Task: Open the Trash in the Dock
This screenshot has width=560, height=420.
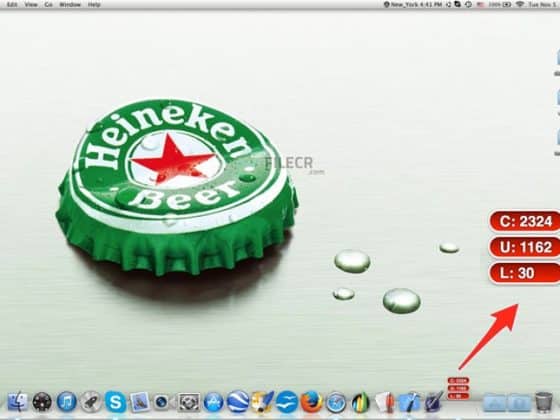Action: click(544, 402)
